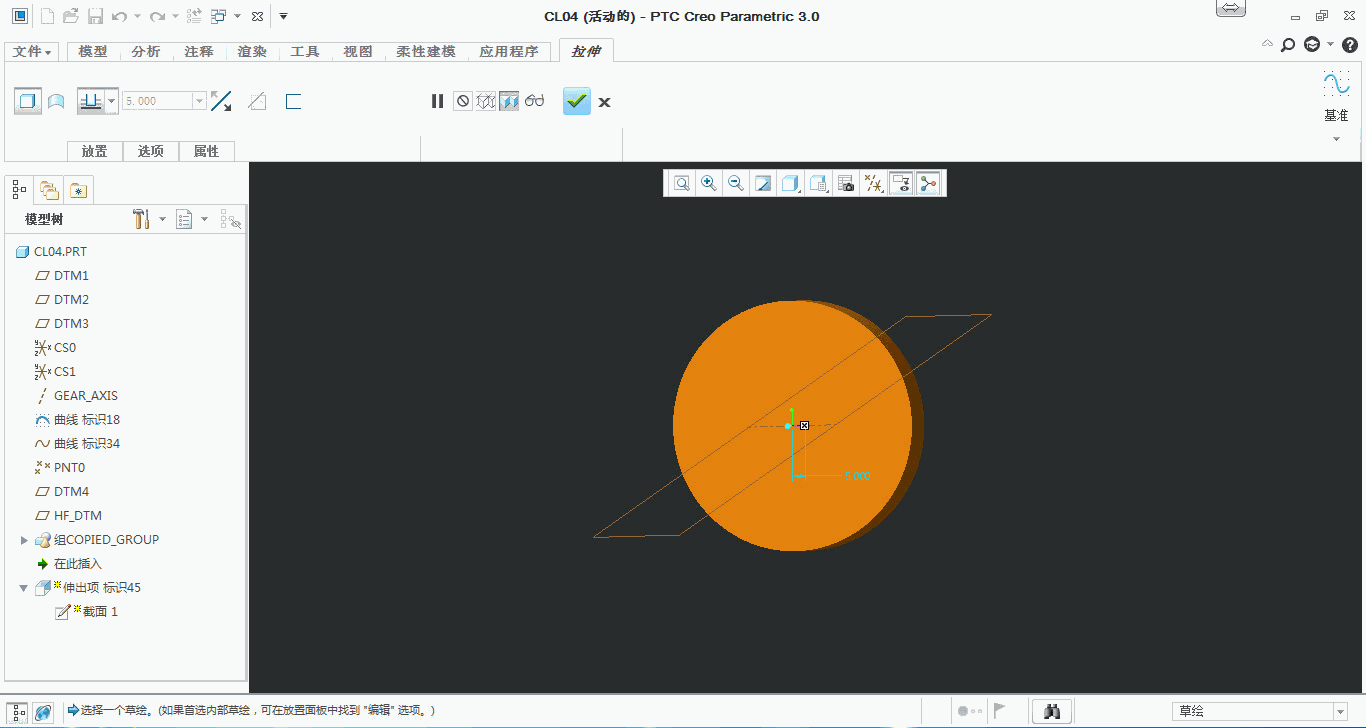Image resolution: width=1366 pixels, height=728 pixels.
Task: Click the blind depth type icon
Action: 91,101
